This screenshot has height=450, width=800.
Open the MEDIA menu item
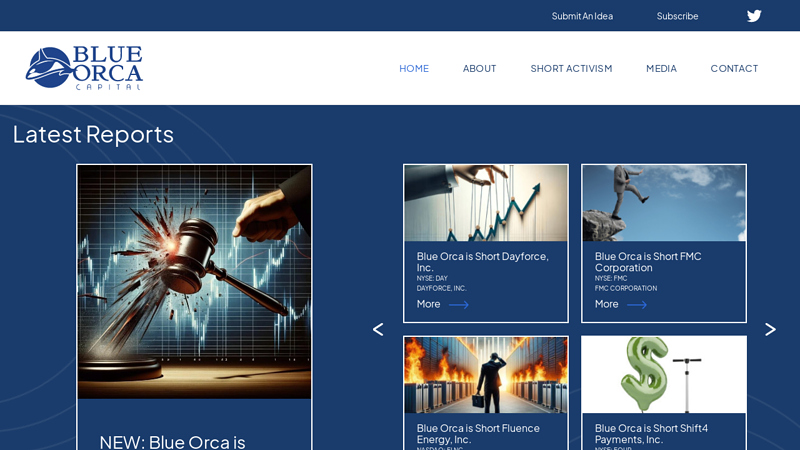click(661, 68)
